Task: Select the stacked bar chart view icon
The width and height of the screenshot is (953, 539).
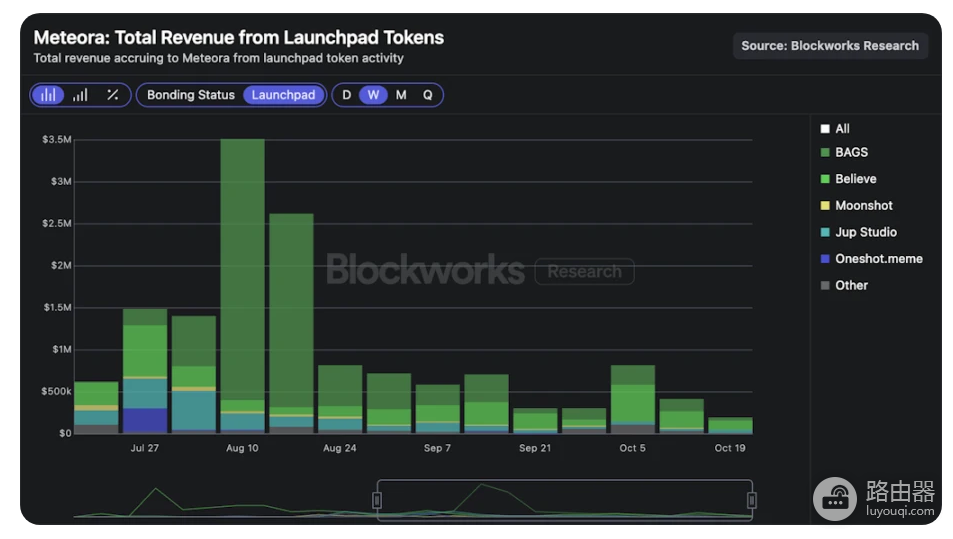Action: coord(48,95)
